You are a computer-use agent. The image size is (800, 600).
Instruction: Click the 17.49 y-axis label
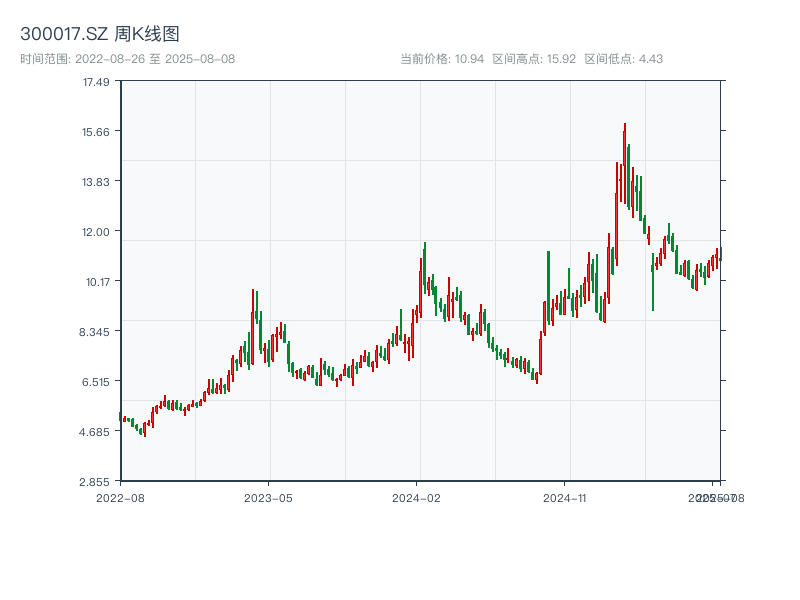[x=96, y=82]
